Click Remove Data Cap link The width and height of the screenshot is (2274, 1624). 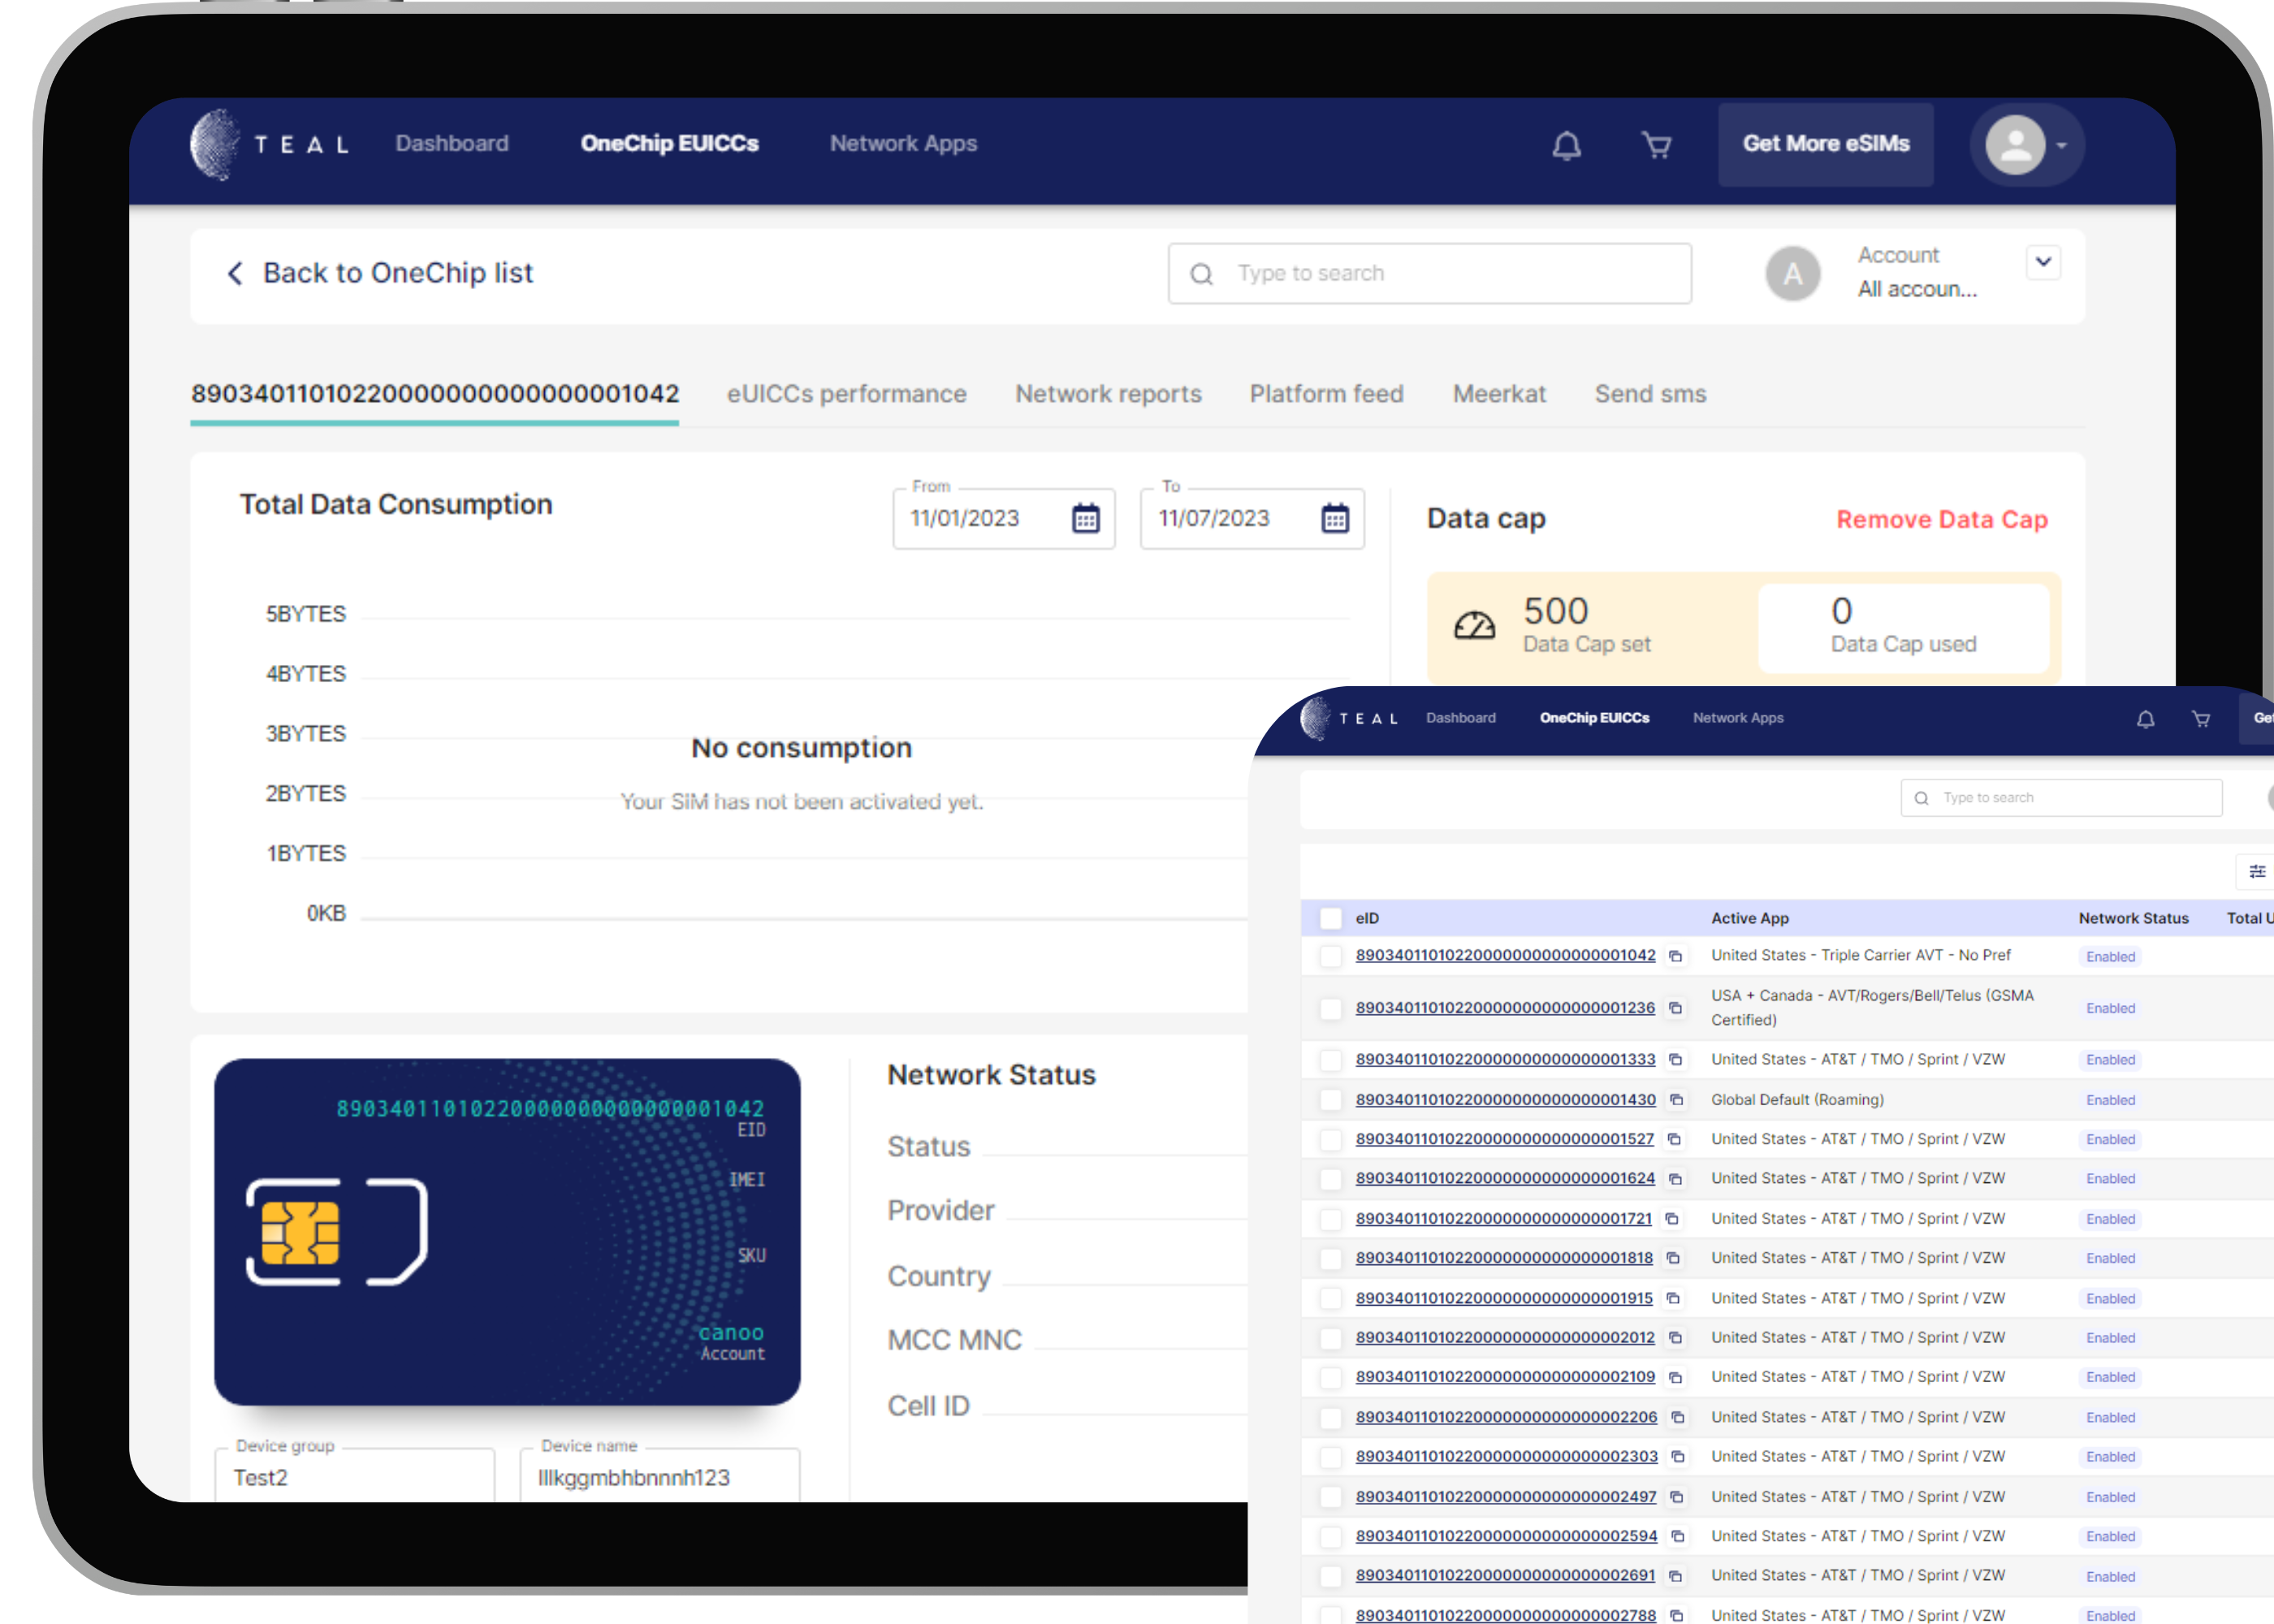(x=1941, y=520)
